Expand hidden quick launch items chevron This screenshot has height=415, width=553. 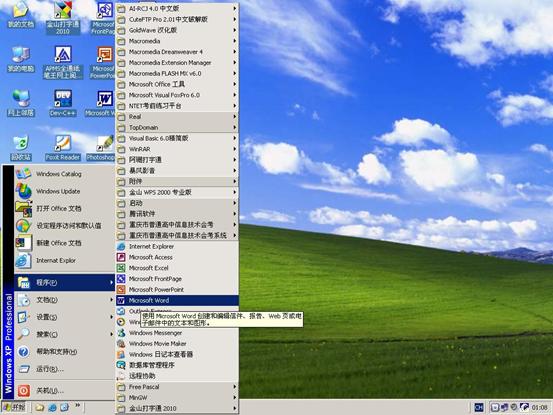click(x=78, y=406)
